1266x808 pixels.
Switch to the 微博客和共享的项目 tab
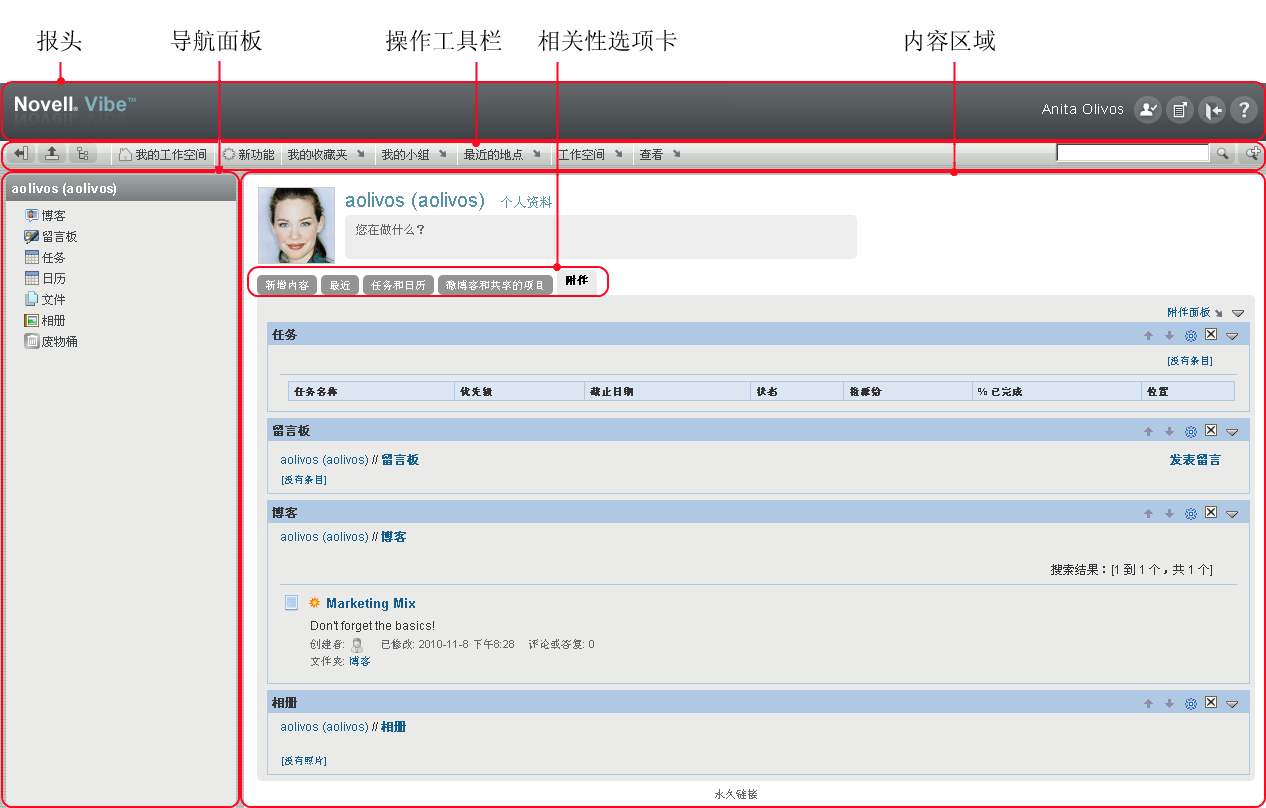496,285
